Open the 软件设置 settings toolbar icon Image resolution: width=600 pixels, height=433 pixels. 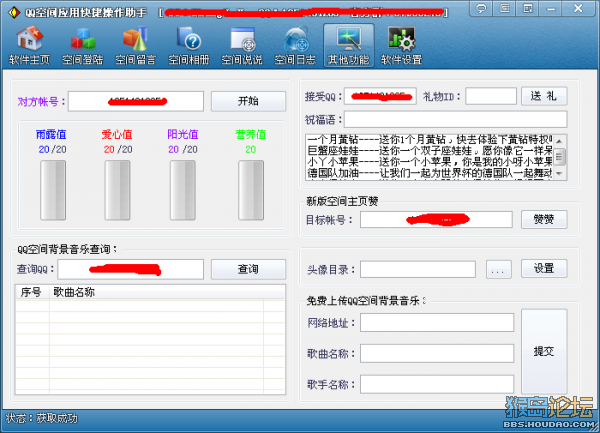point(401,46)
